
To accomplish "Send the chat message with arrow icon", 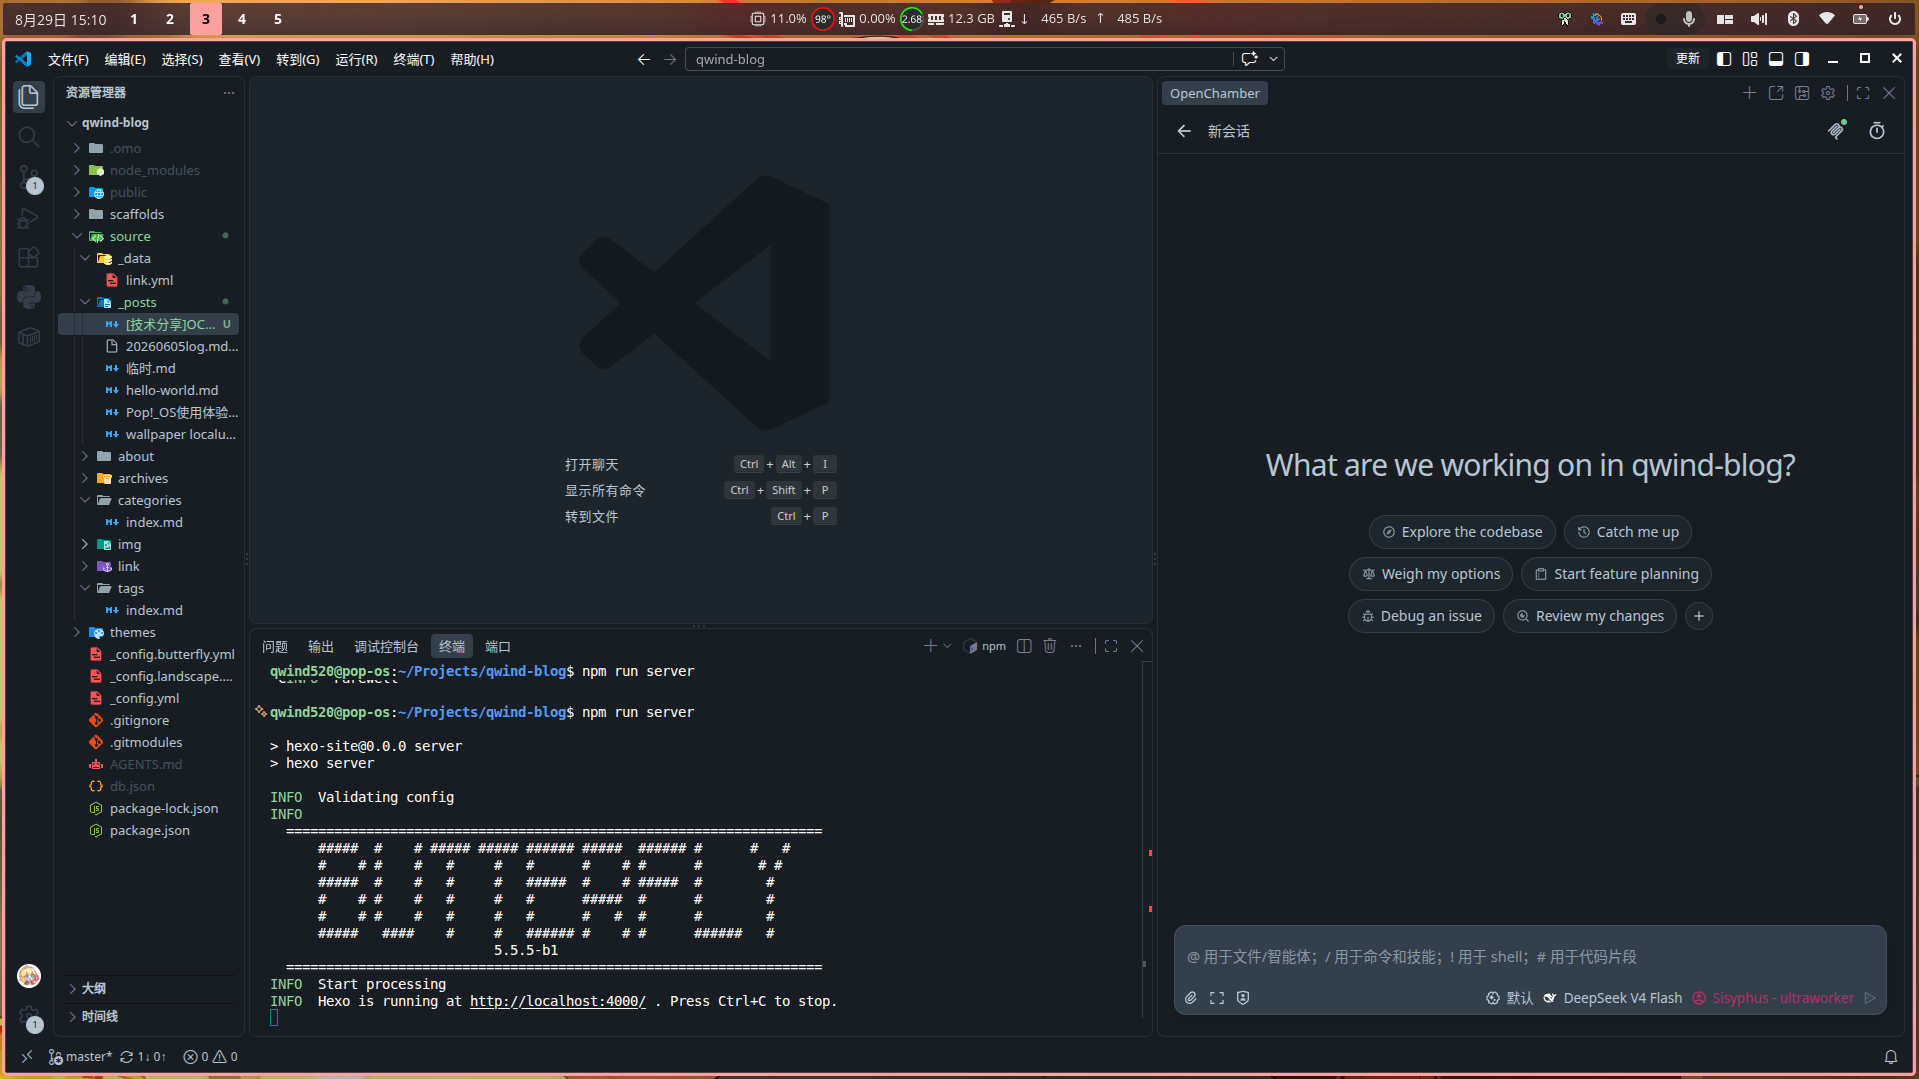I will pos(1870,998).
